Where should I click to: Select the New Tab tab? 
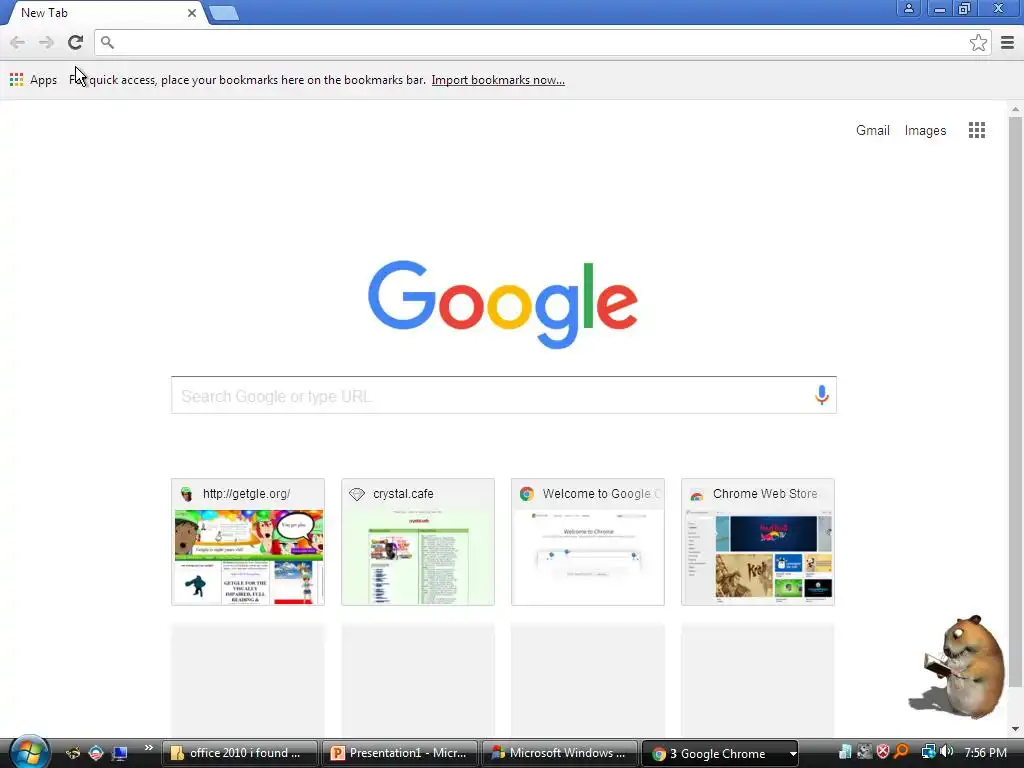point(104,13)
